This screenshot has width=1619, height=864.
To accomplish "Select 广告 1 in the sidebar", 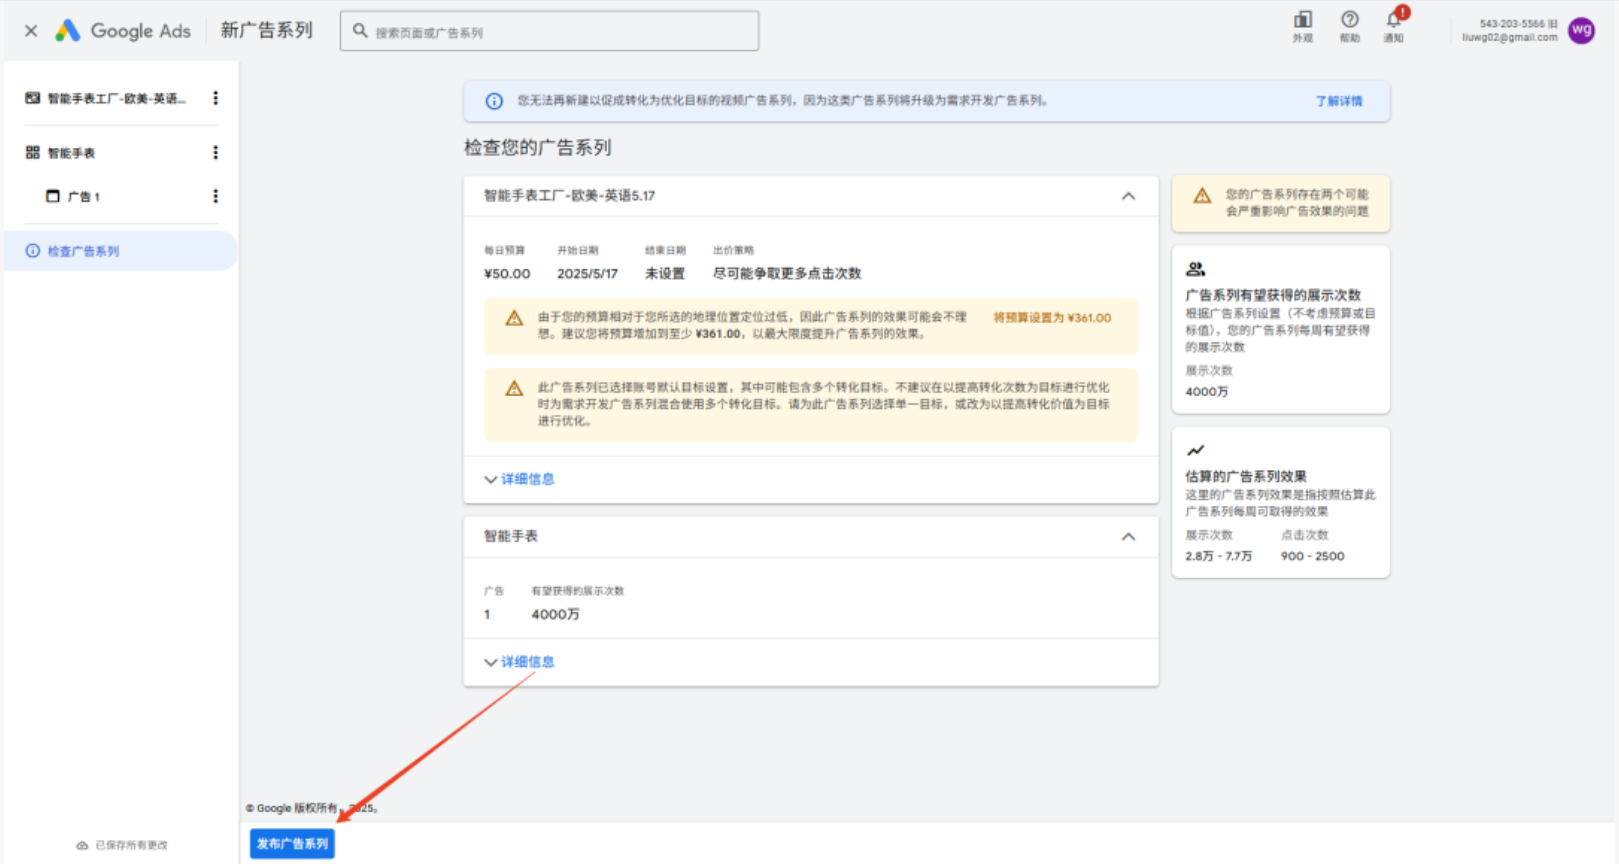I will click(84, 197).
